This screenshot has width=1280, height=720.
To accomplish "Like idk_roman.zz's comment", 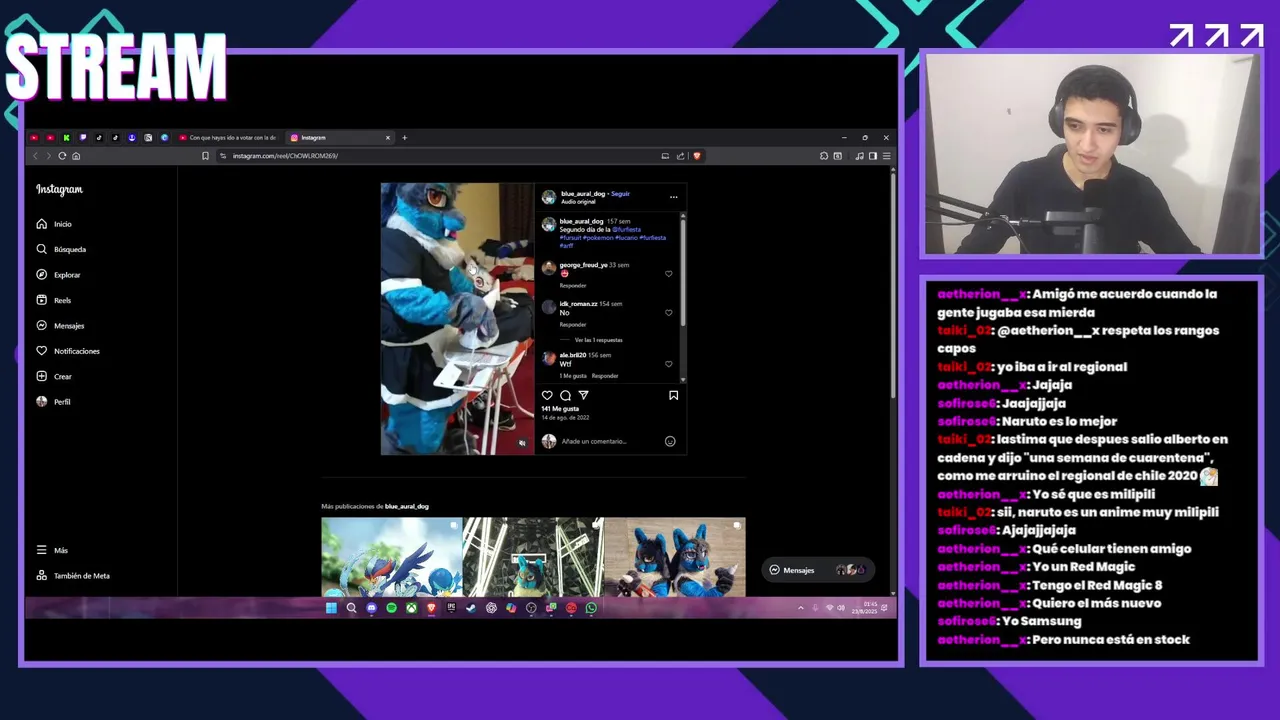I will [669, 312].
